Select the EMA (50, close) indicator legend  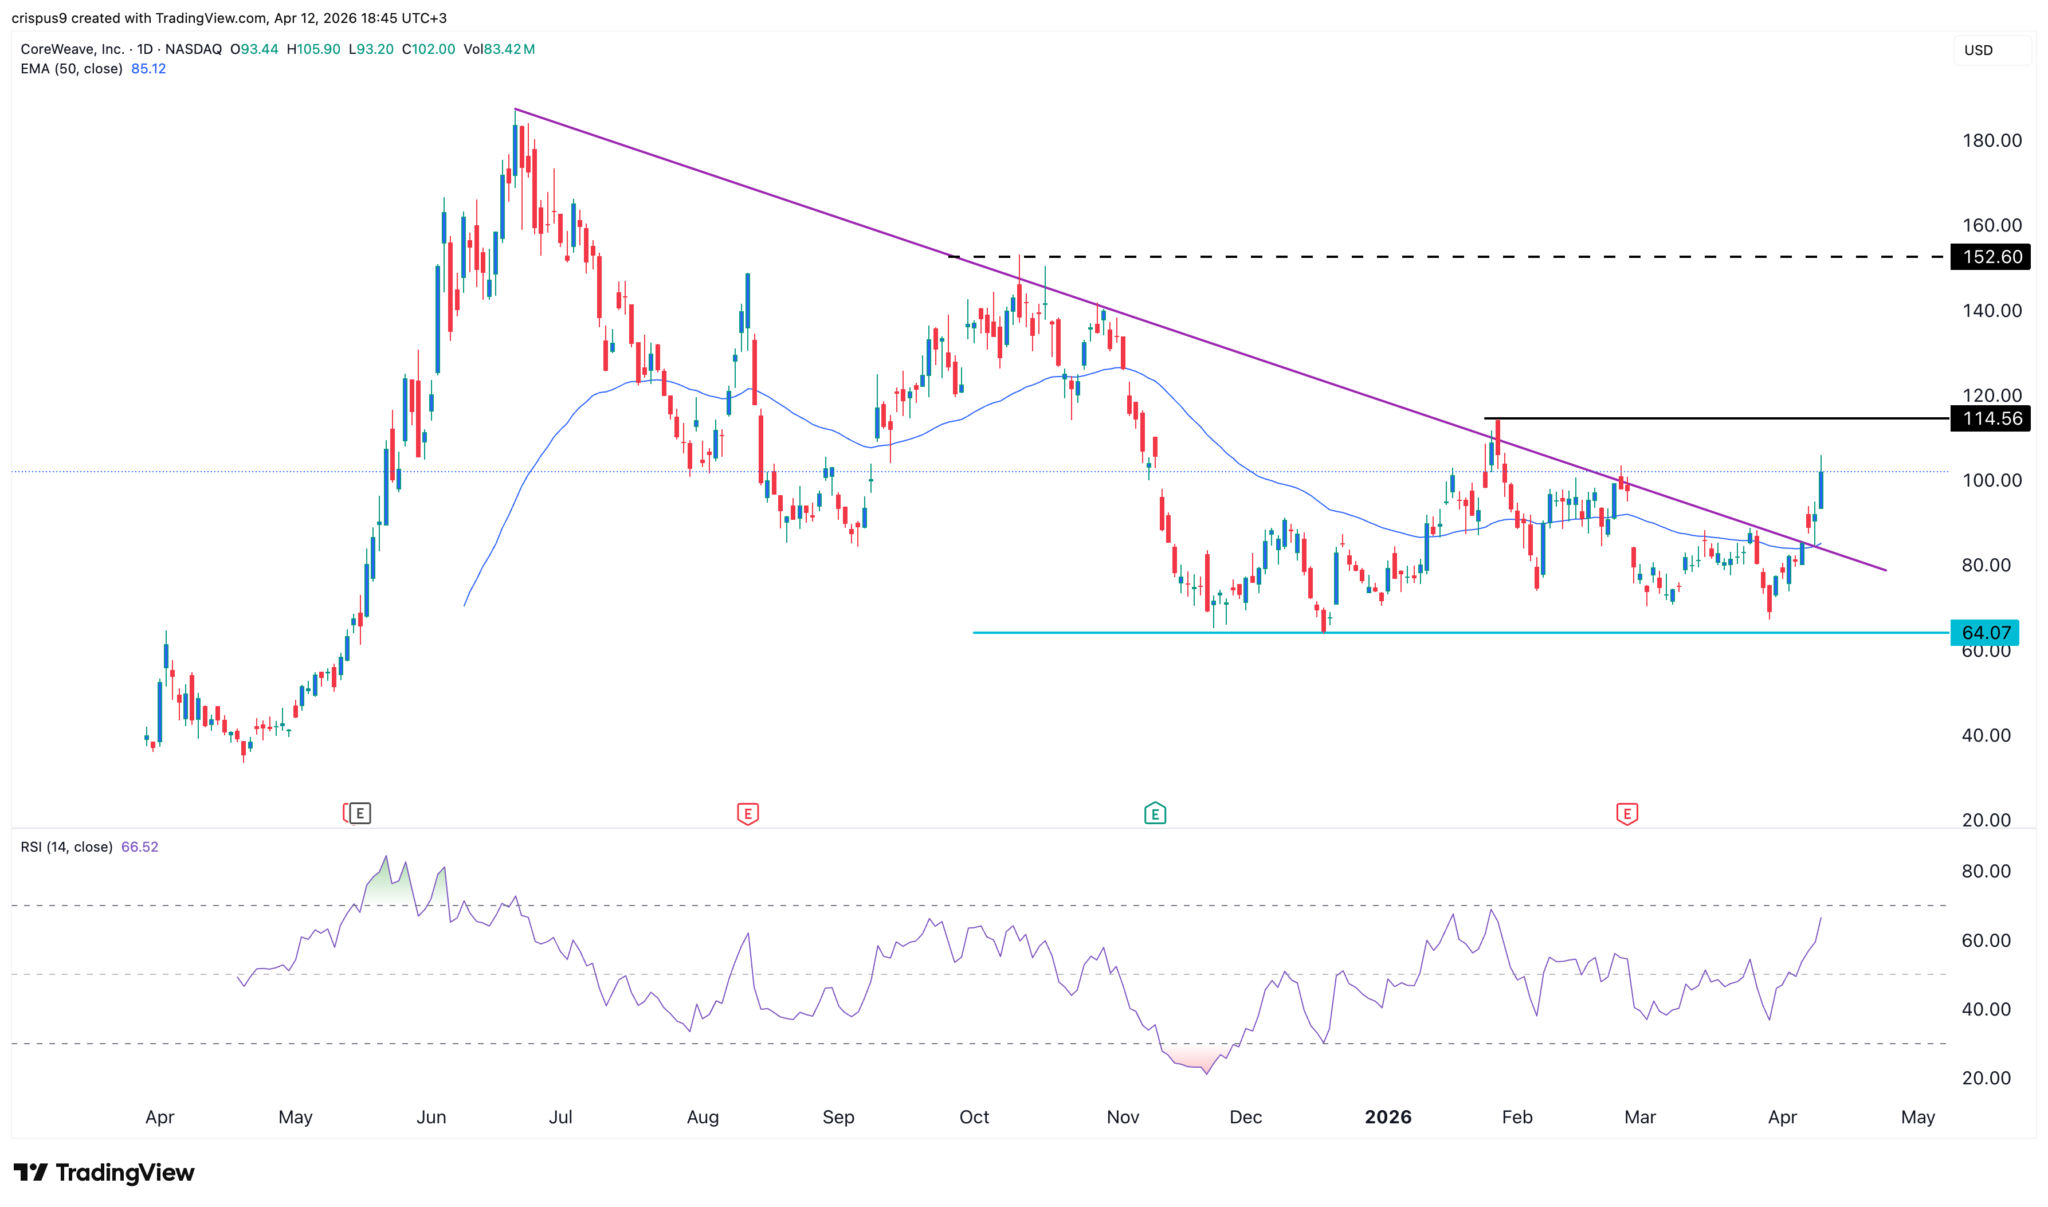[72, 69]
